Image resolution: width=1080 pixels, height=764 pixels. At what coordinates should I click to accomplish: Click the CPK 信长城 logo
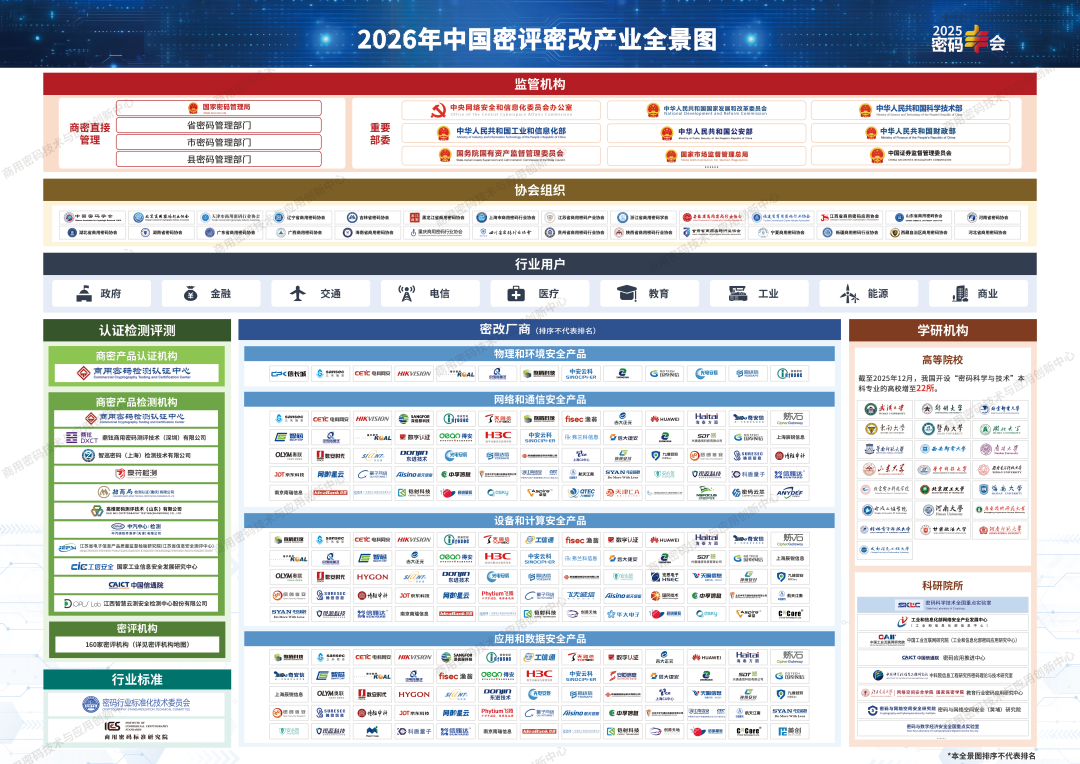(289, 373)
